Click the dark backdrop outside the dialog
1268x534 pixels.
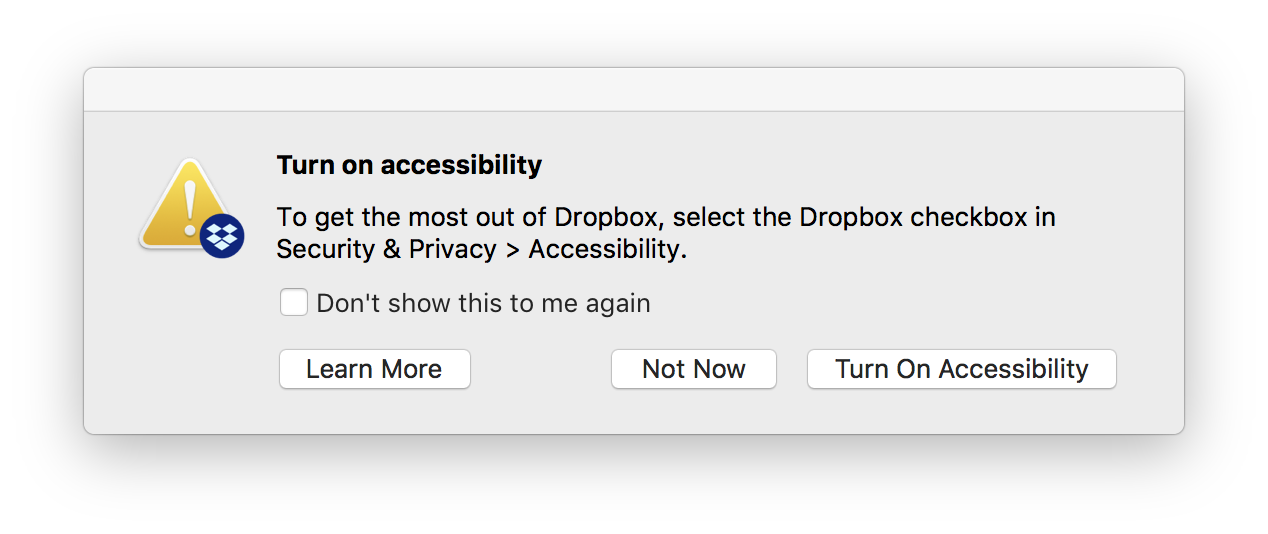(633, 485)
